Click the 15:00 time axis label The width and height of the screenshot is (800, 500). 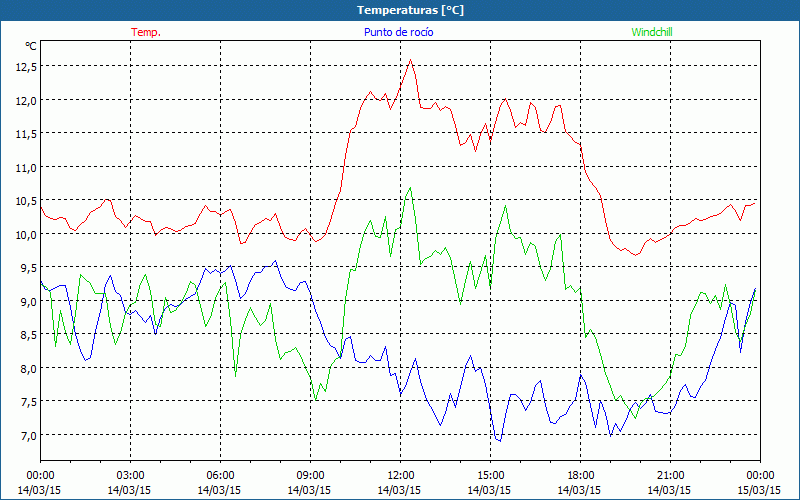pos(490,476)
